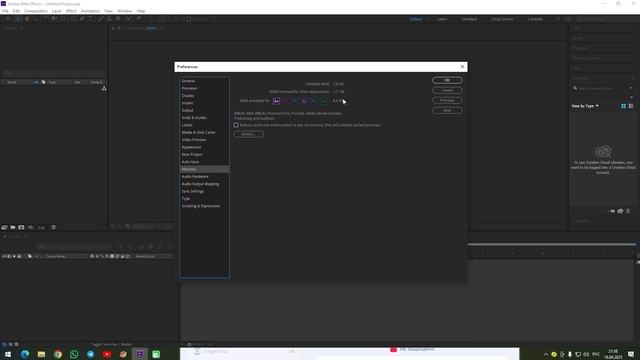
Task: Open the View menu
Action: coord(108,11)
